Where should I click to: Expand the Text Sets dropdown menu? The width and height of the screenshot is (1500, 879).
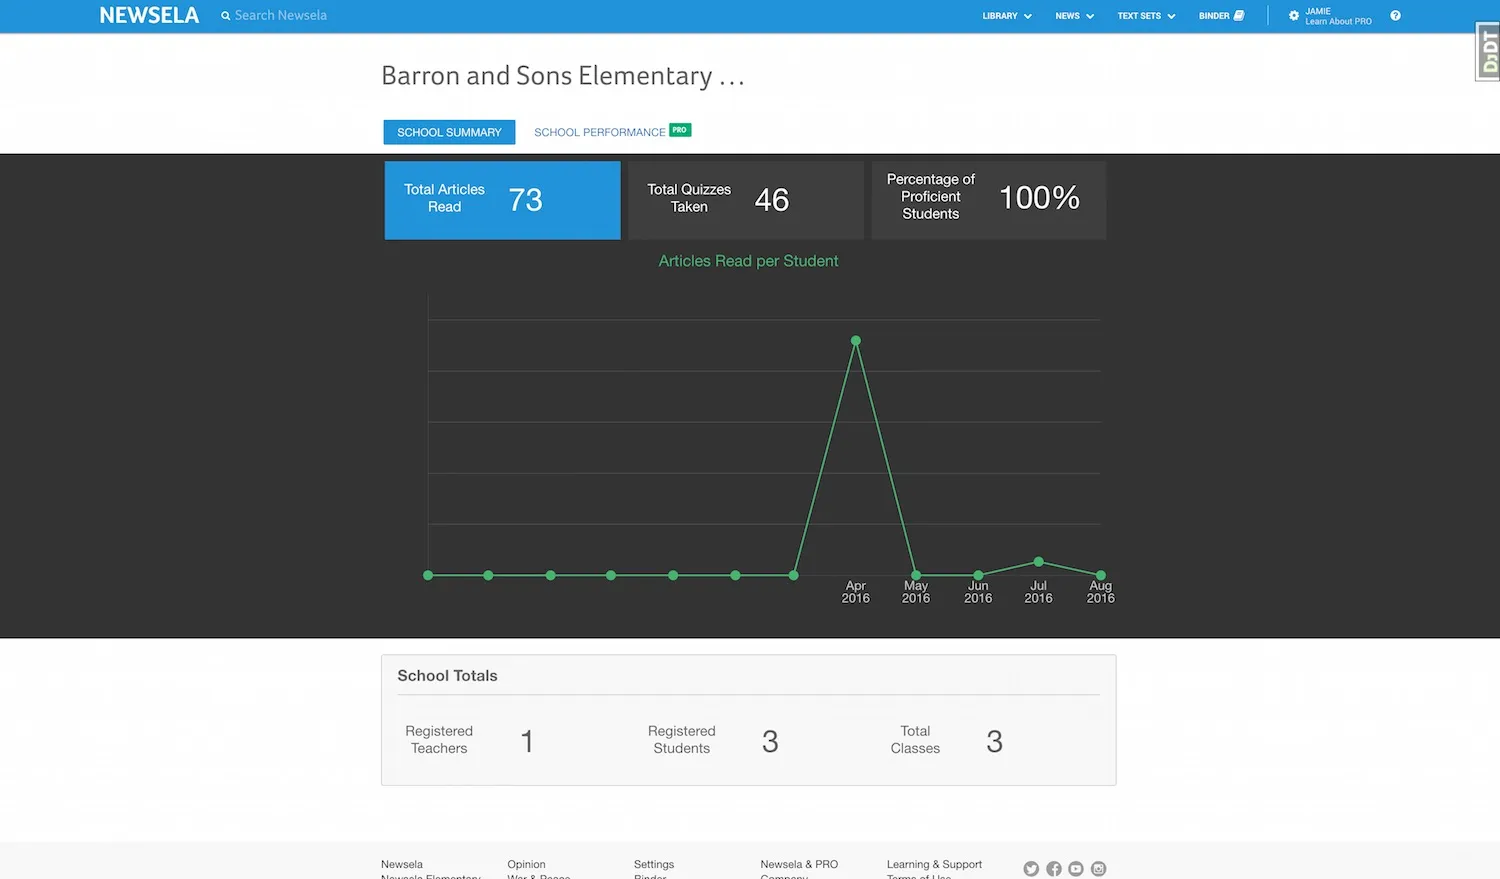1146,16
